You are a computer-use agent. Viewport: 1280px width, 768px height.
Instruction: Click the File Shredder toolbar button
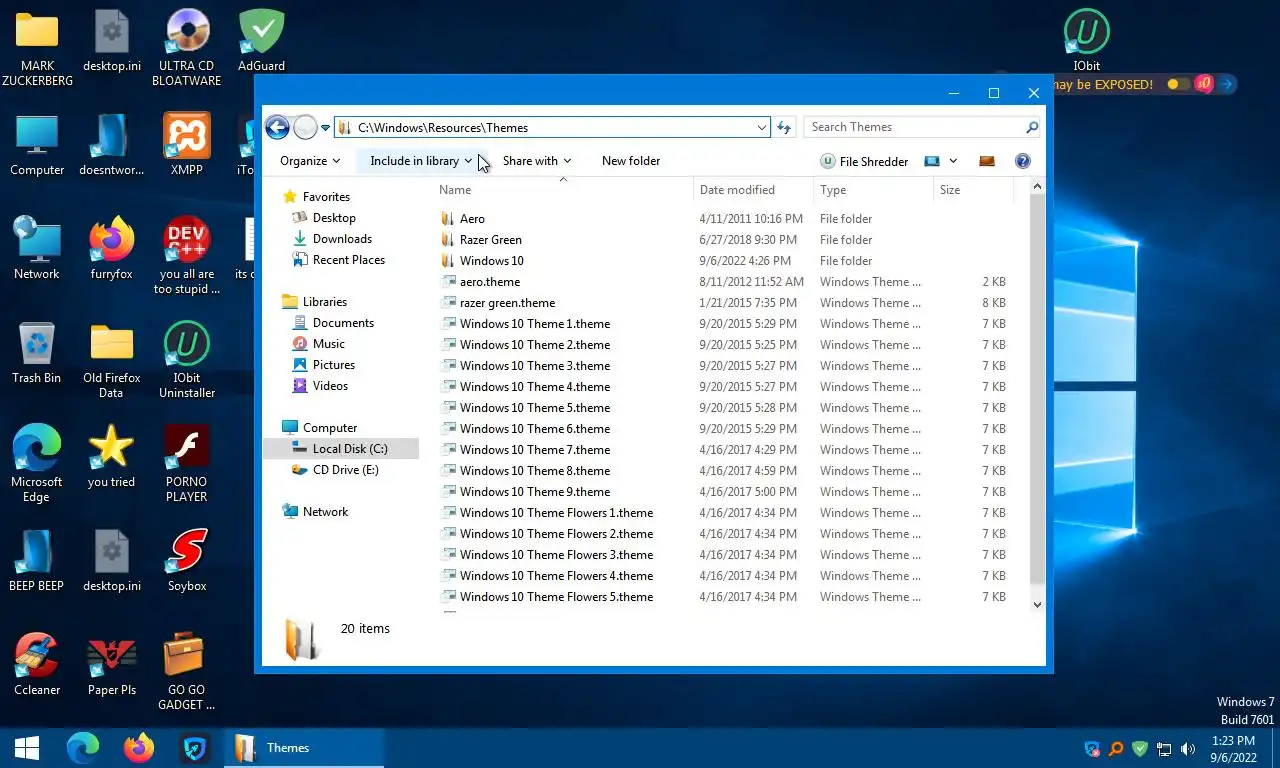coord(864,161)
